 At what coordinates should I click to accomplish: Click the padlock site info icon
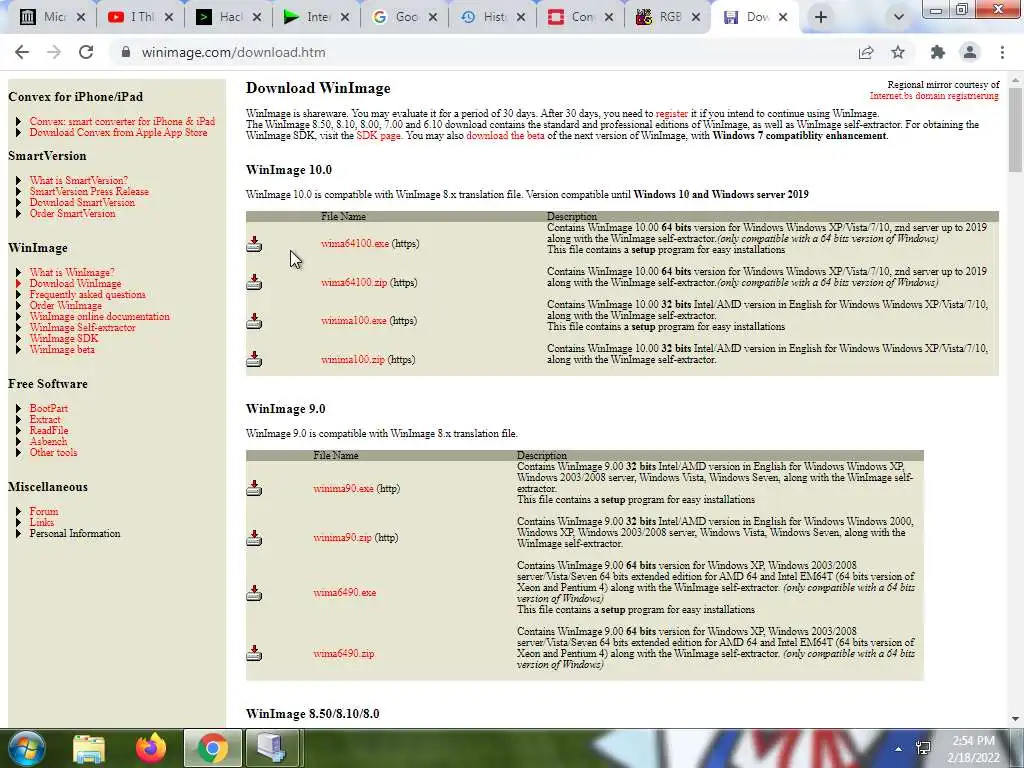tap(126, 52)
